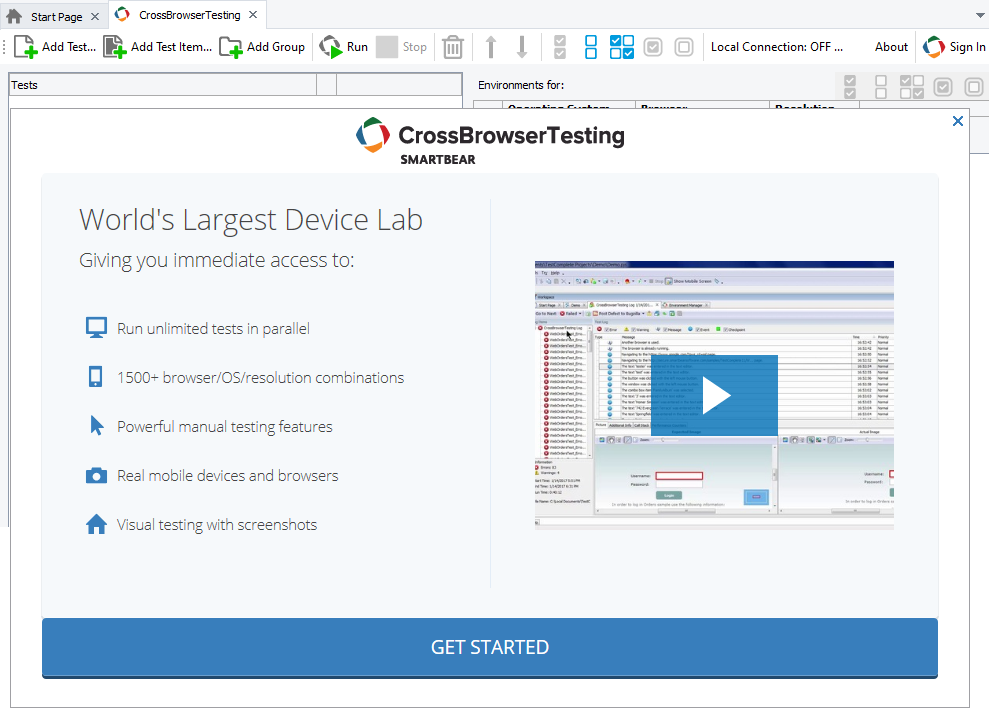The height and width of the screenshot is (708, 989).
Task: Click rounded checked-box icon in main toolbar
Action: tap(653, 47)
